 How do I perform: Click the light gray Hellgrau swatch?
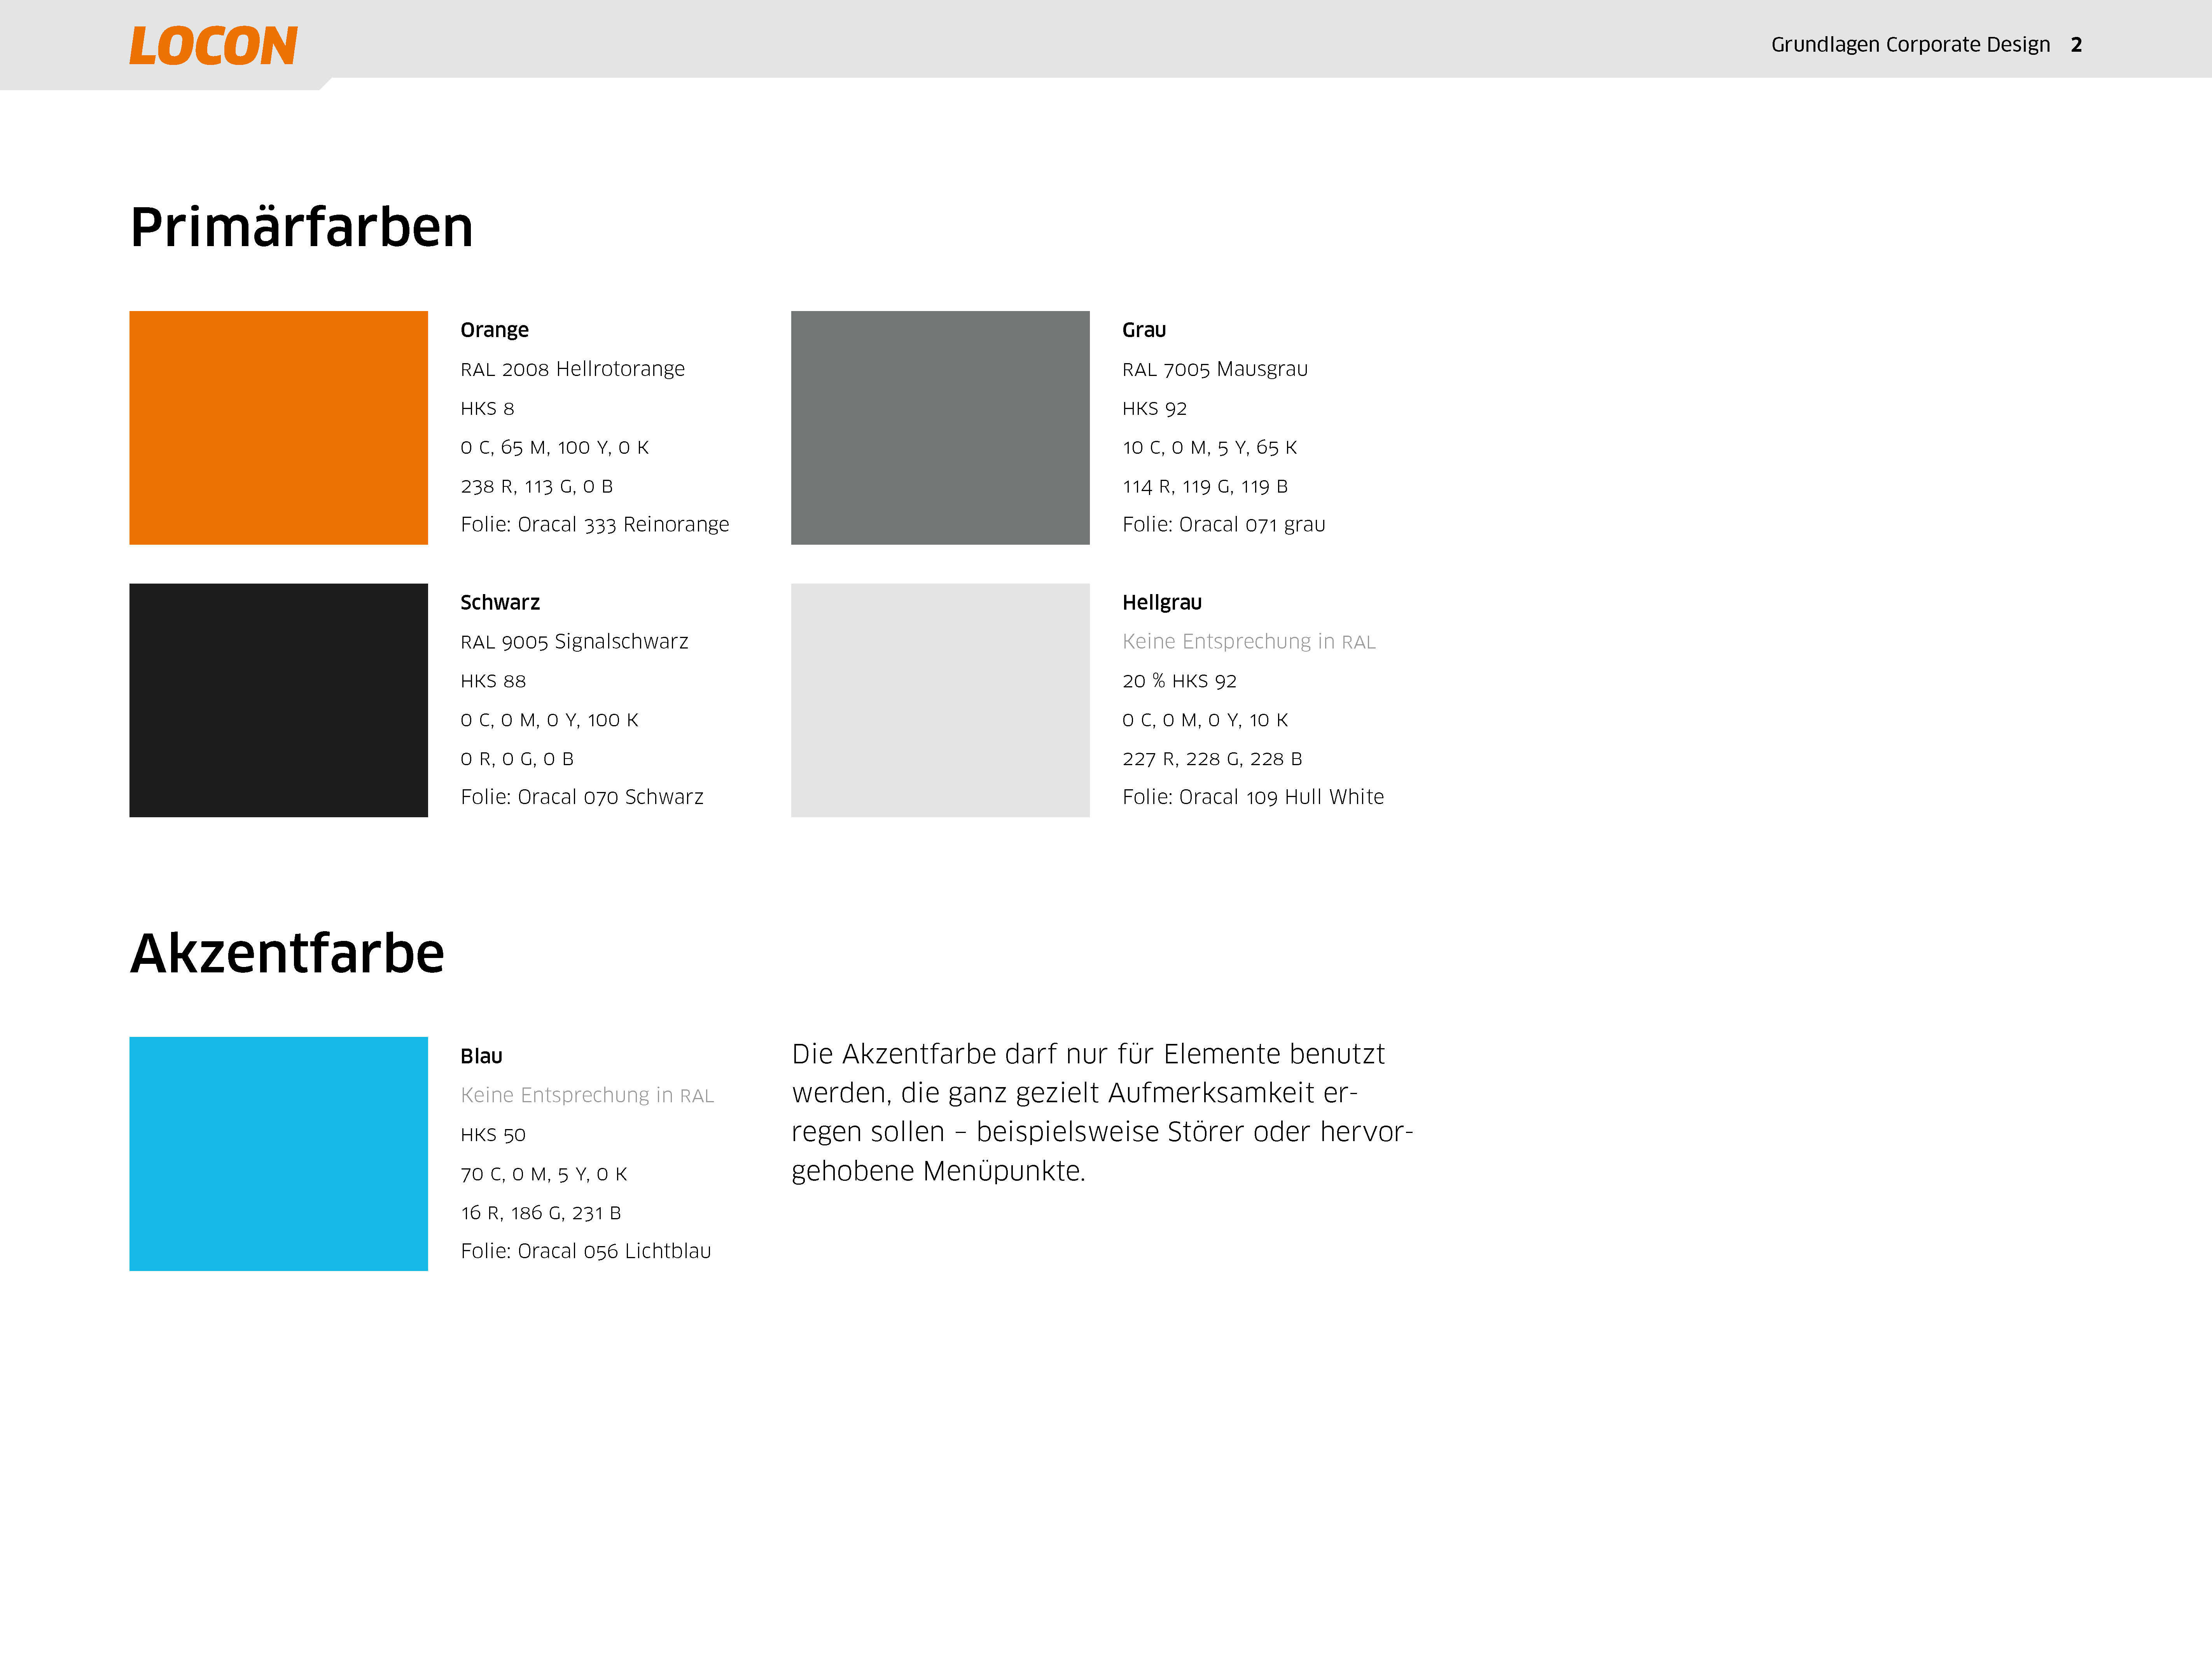point(940,700)
